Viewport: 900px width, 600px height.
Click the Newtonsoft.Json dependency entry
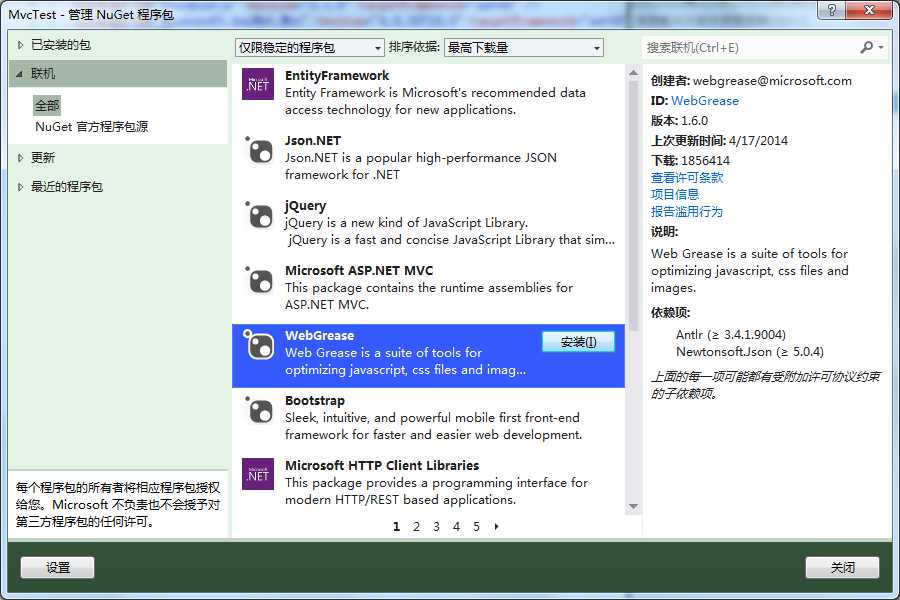tap(750, 351)
